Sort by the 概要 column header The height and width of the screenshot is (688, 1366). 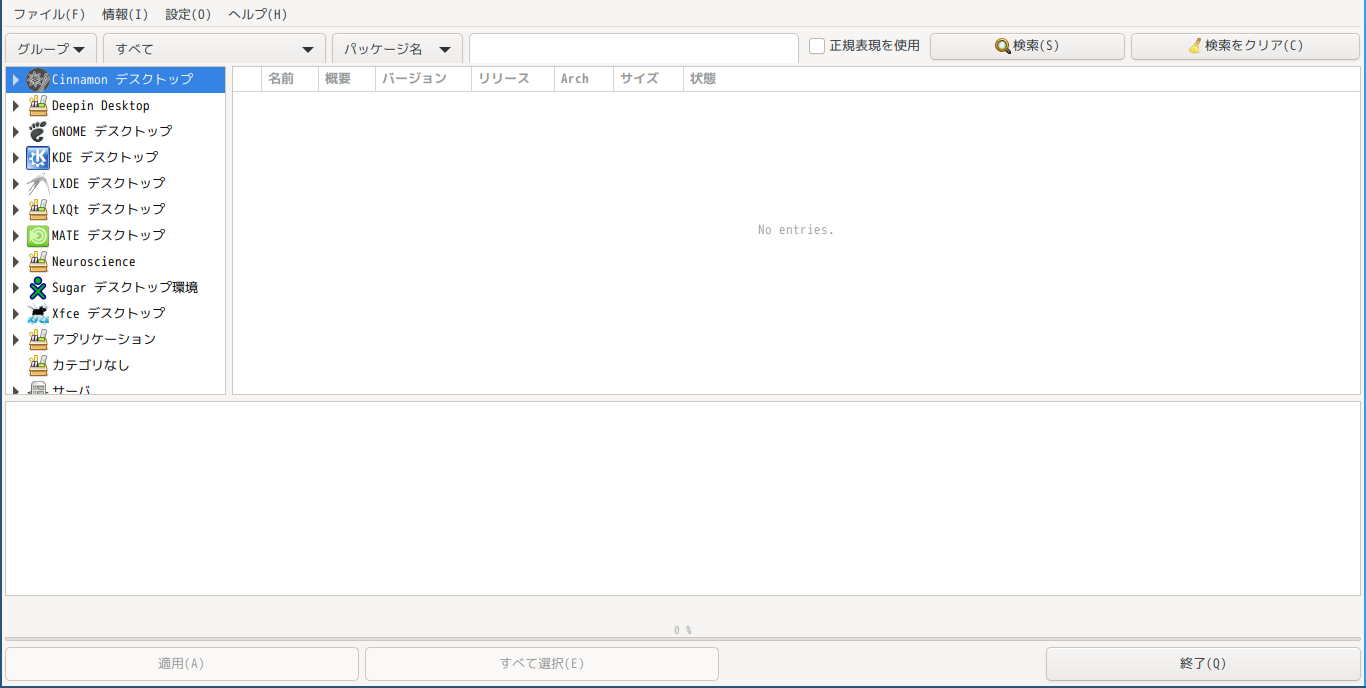tap(347, 79)
